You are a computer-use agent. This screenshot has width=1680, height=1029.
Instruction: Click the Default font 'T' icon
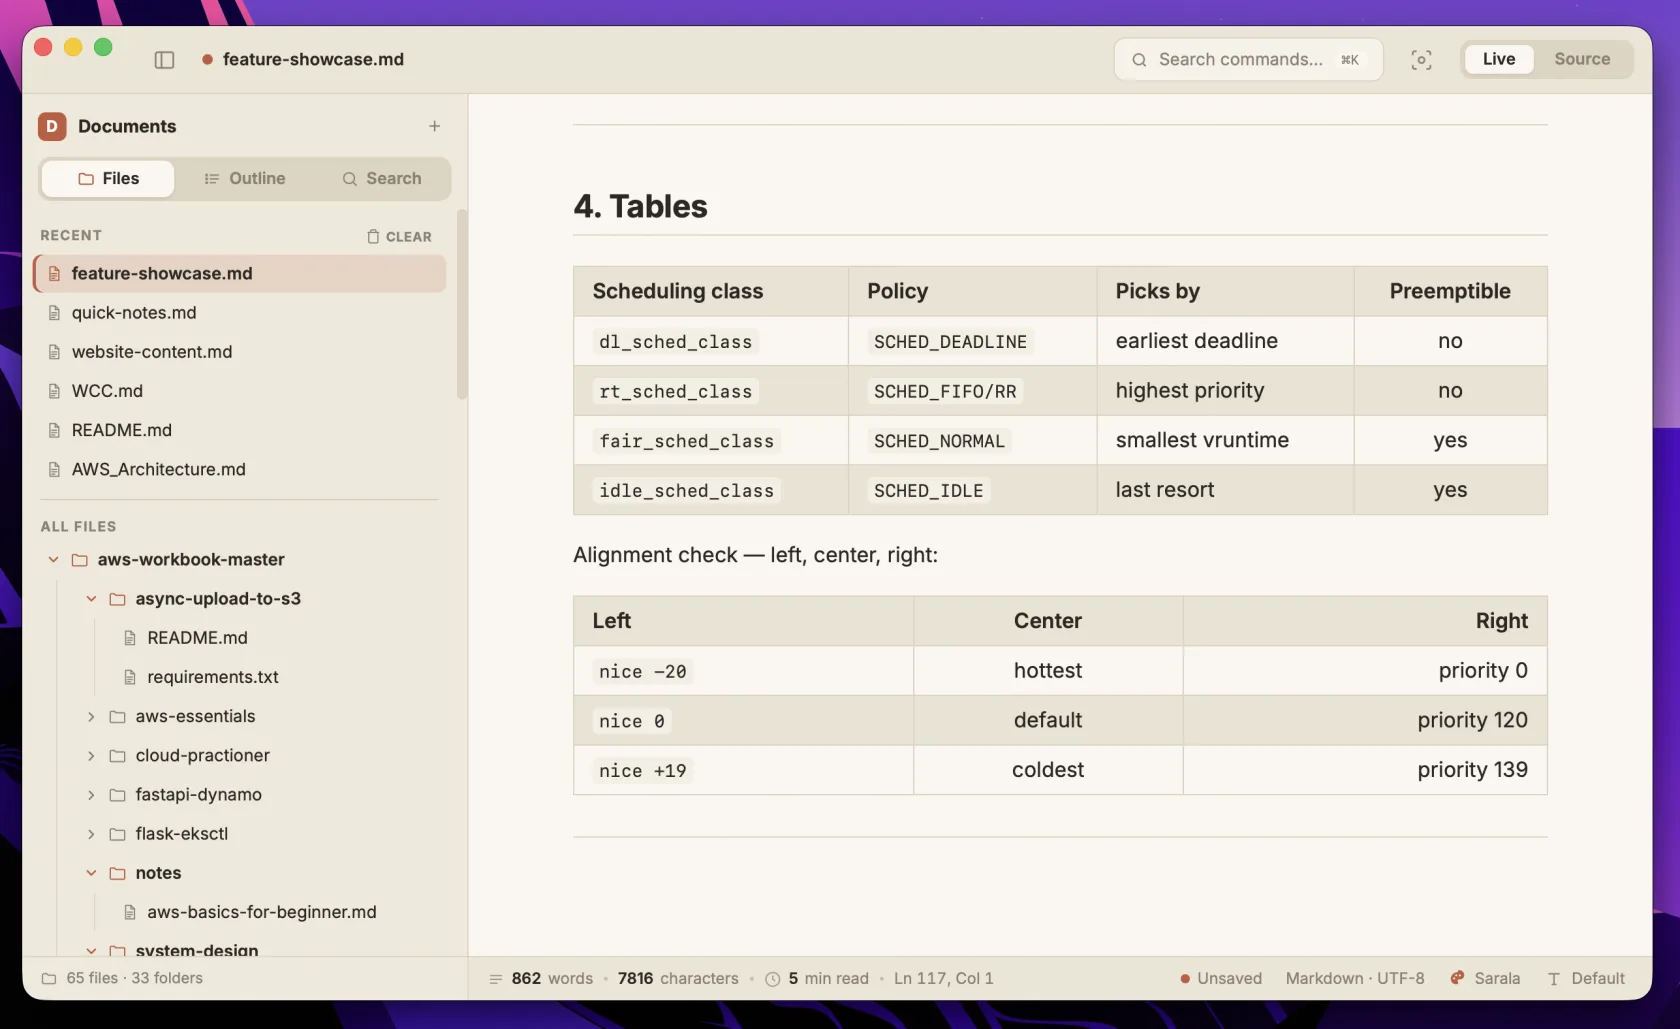1554,979
